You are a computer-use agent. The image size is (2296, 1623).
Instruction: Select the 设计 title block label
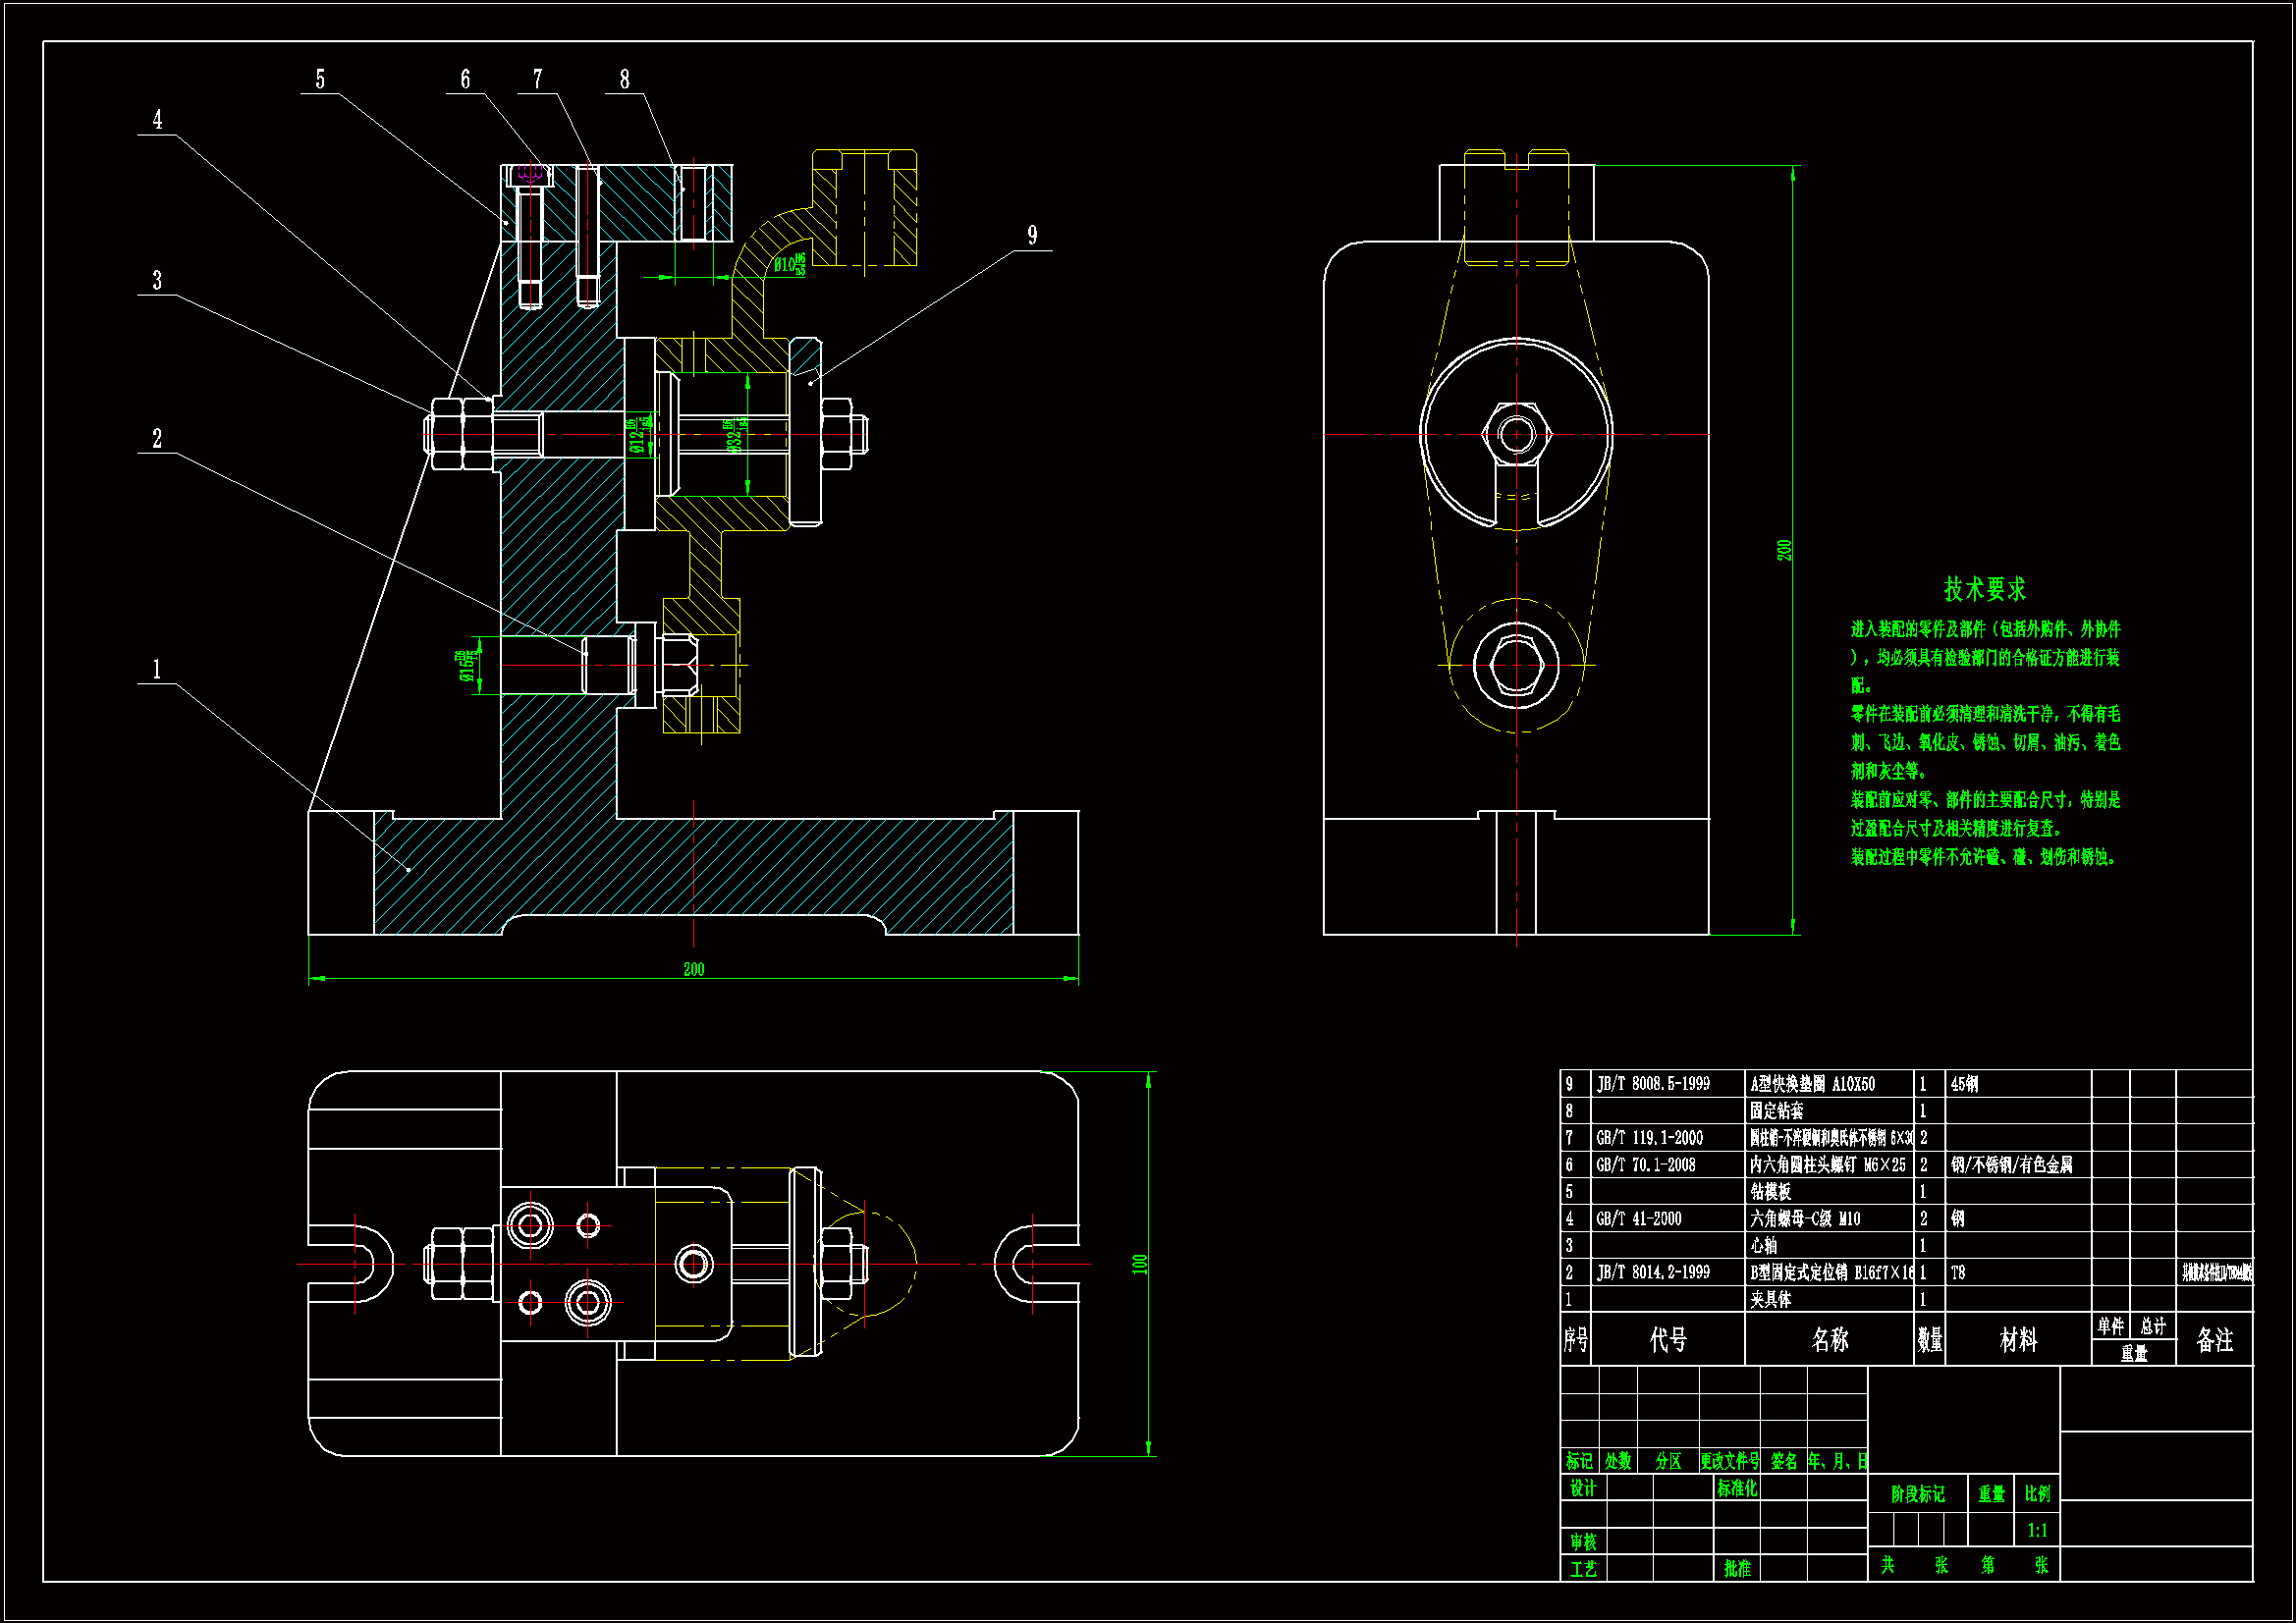(x=1582, y=1488)
